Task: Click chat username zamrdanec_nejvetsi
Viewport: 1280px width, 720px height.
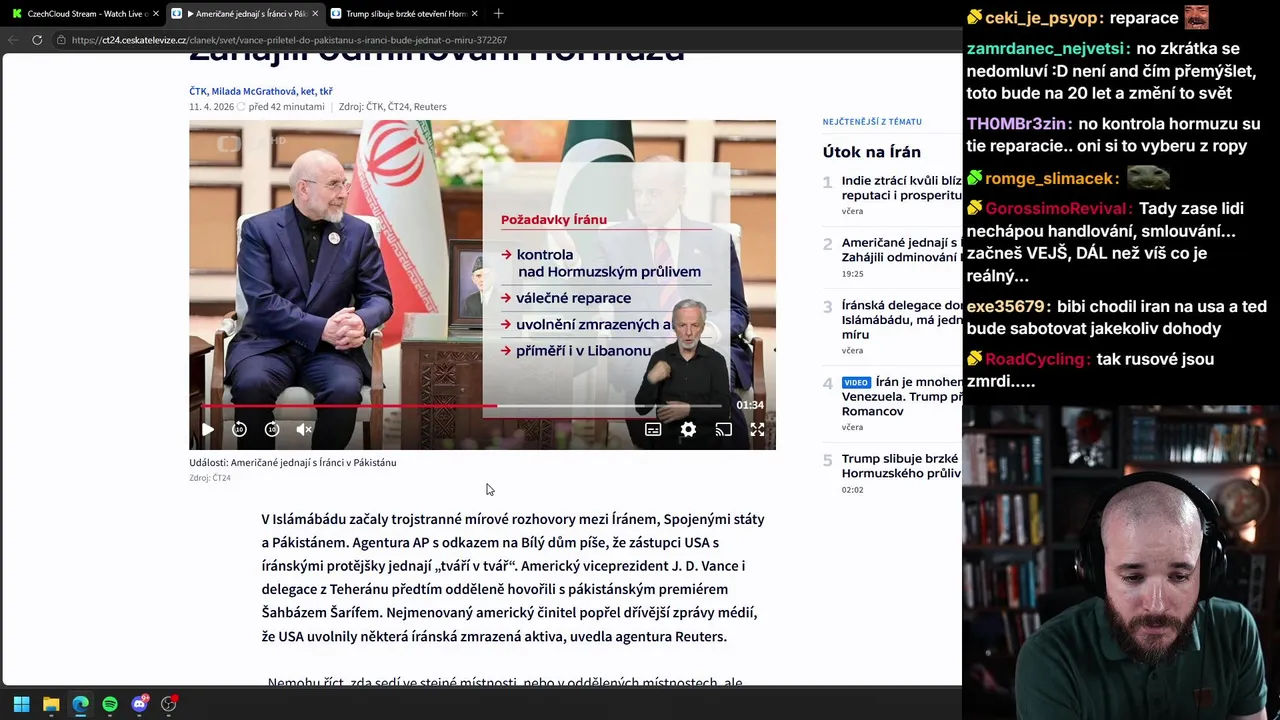Action: (1046, 48)
